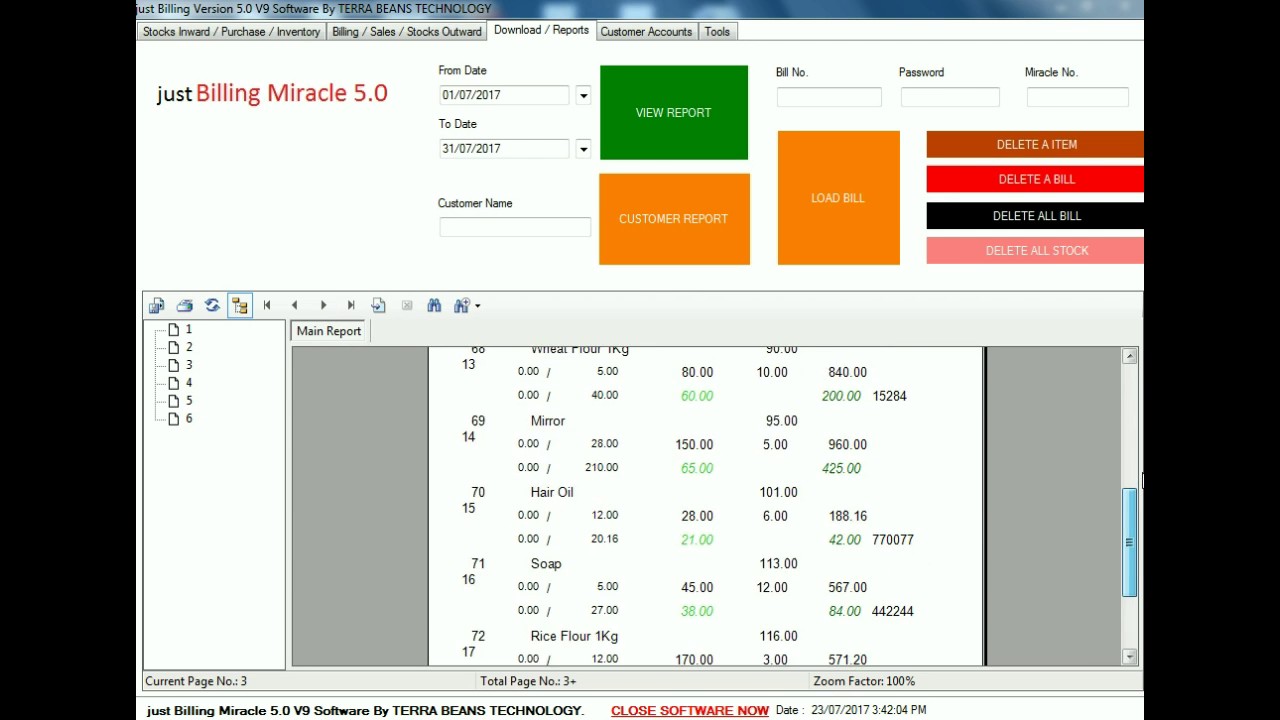1280x720 pixels.
Task: Open the Customer Accounts tab
Action: pos(646,32)
